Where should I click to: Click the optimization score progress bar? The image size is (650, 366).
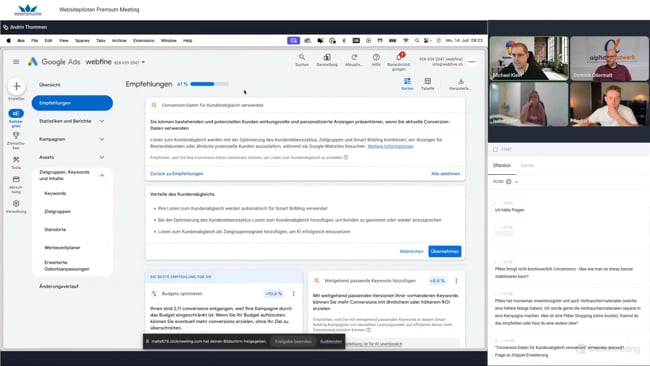209,84
